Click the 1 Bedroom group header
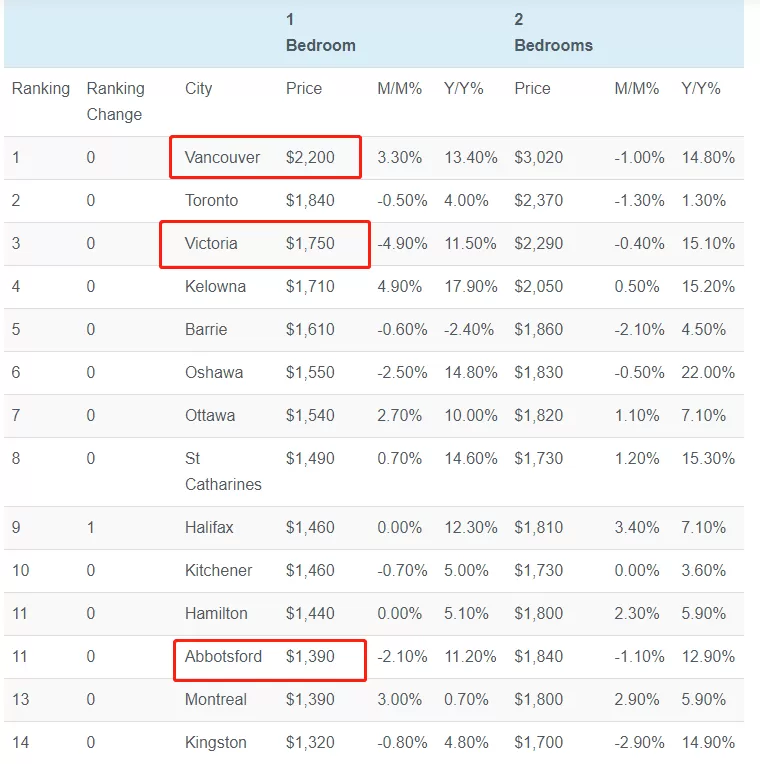 [x=321, y=33]
